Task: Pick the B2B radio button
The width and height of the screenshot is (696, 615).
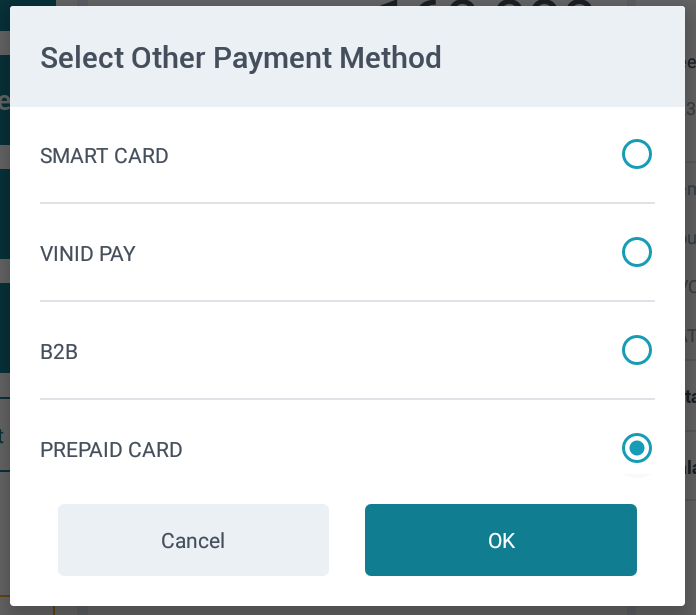Action: point(636,350)
